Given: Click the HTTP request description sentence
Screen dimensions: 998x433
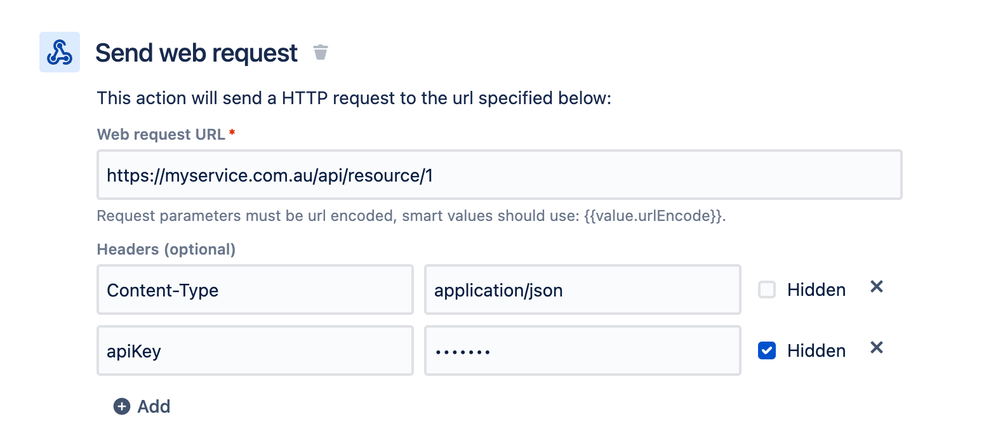Looking at the screenshot, I should point(354,99).
